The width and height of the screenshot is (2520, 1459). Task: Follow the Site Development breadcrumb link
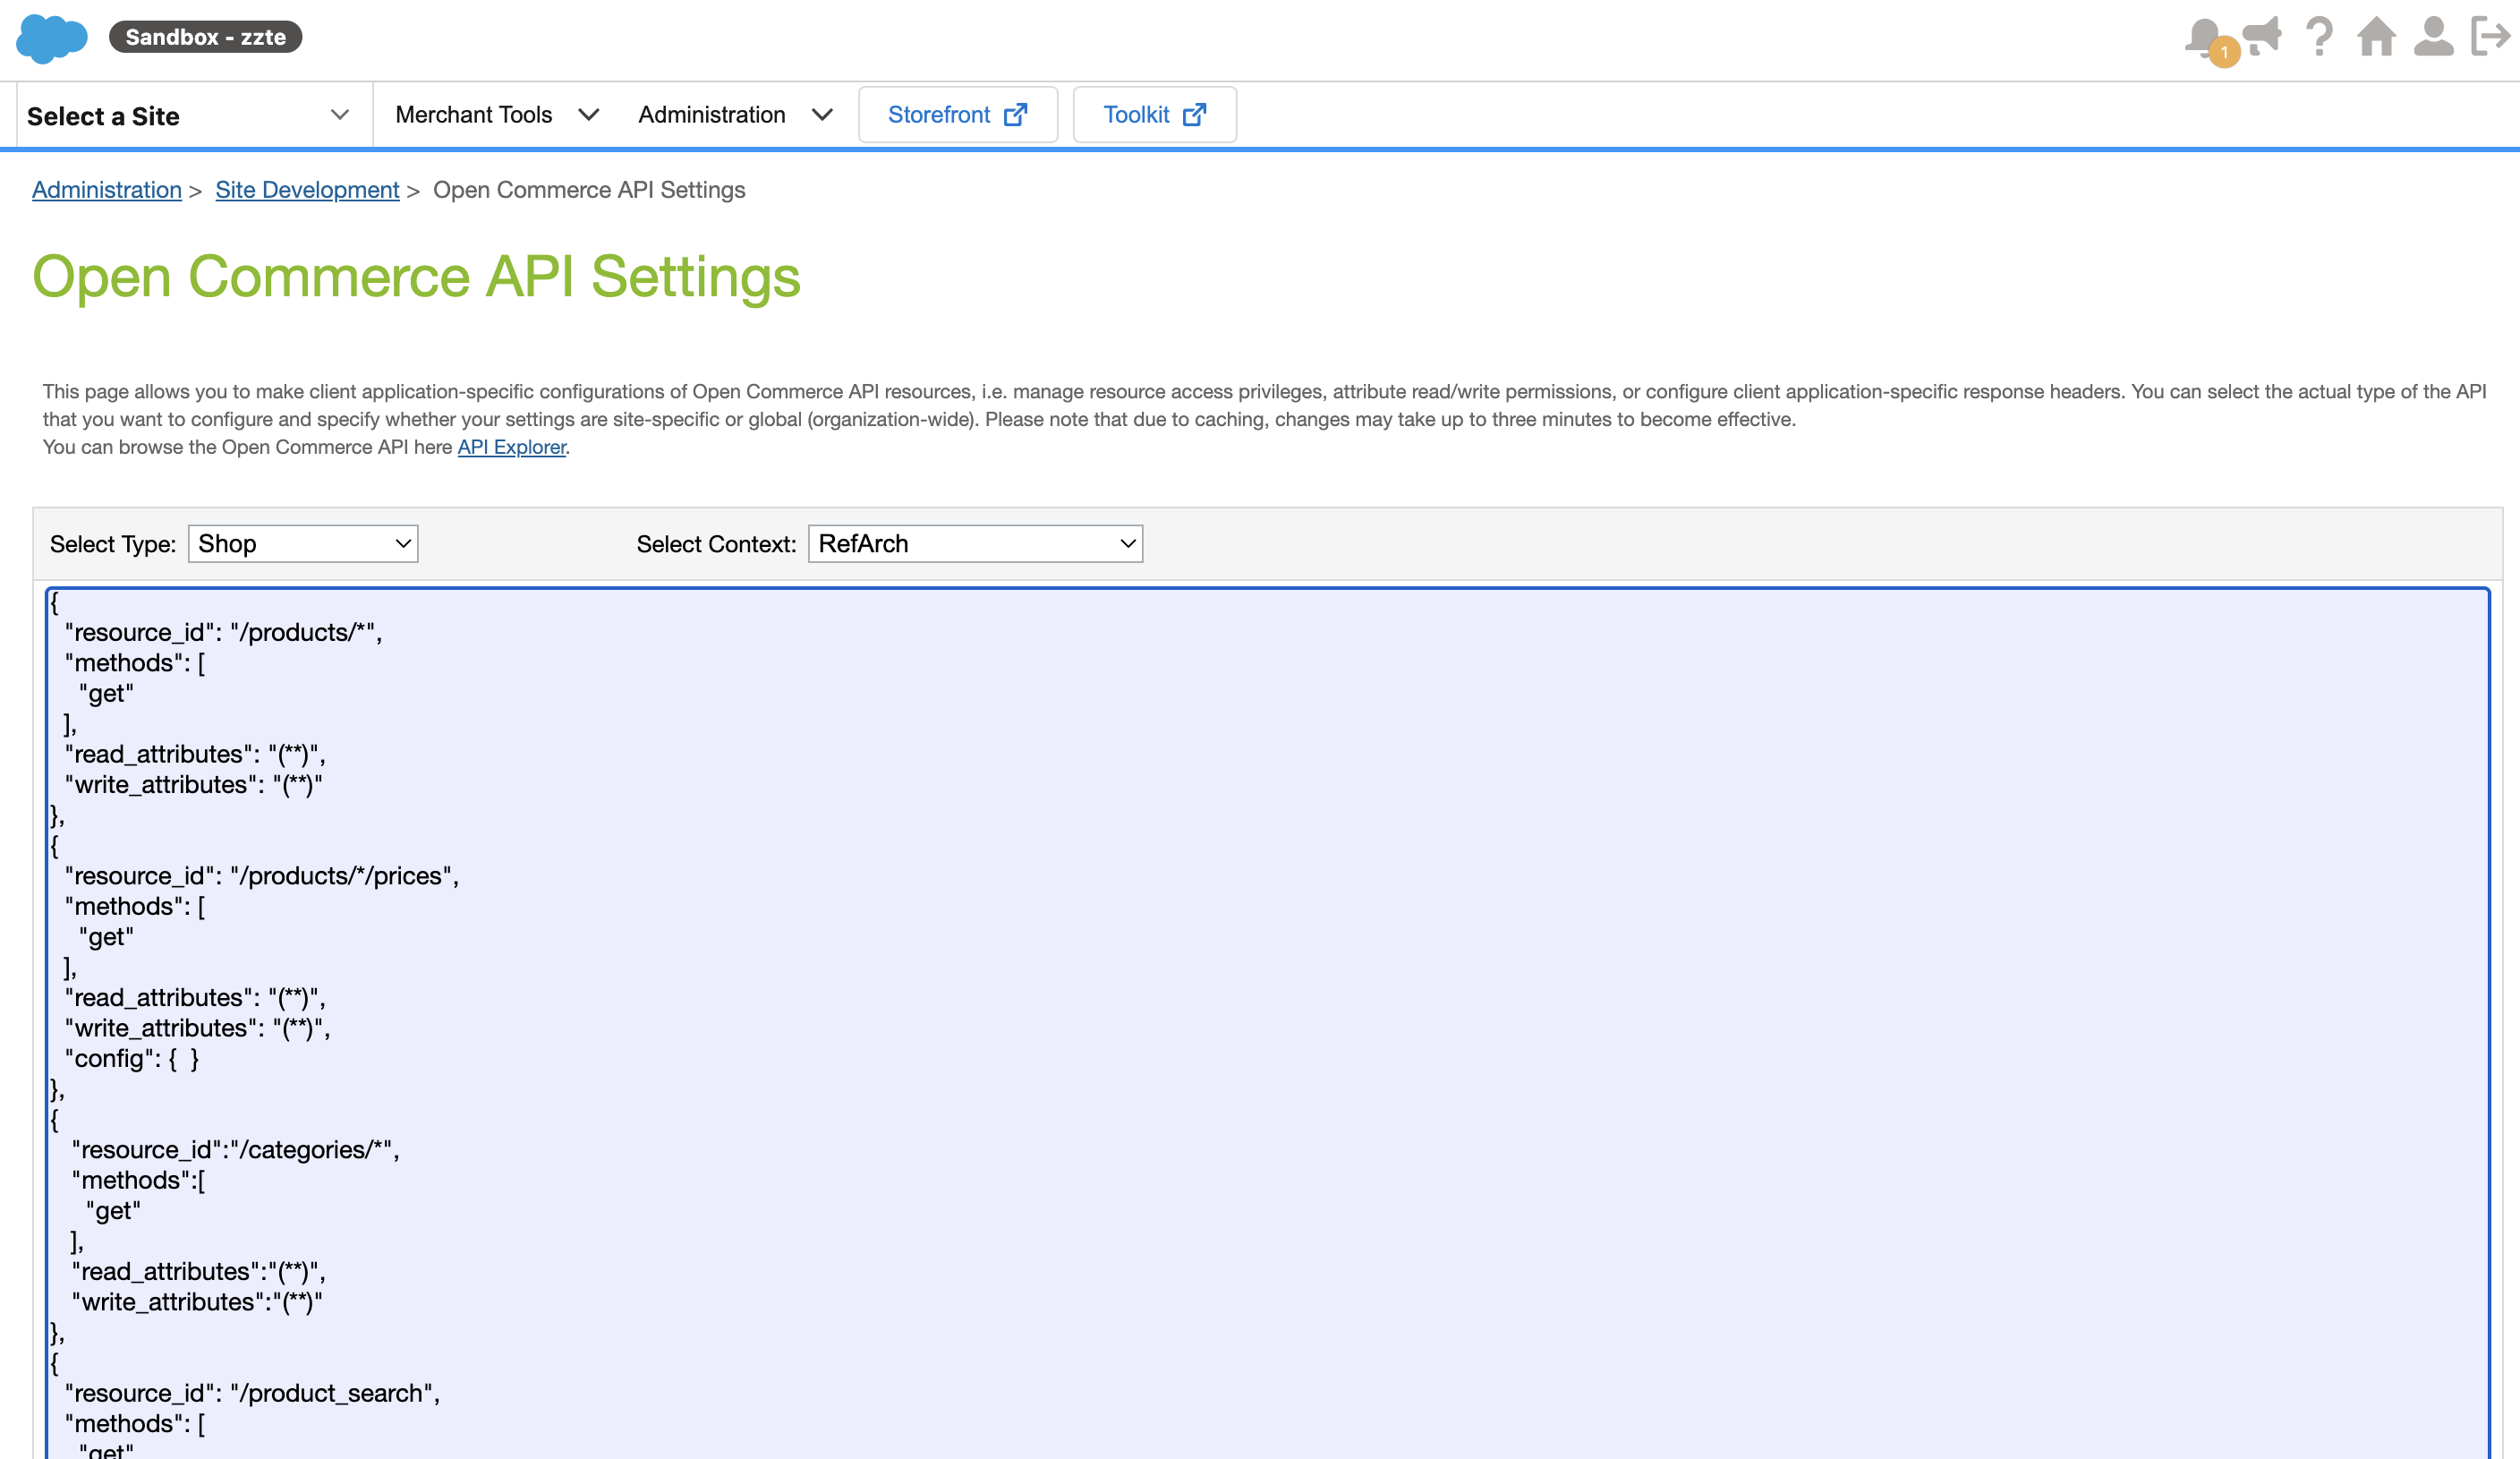coord(307,190)
